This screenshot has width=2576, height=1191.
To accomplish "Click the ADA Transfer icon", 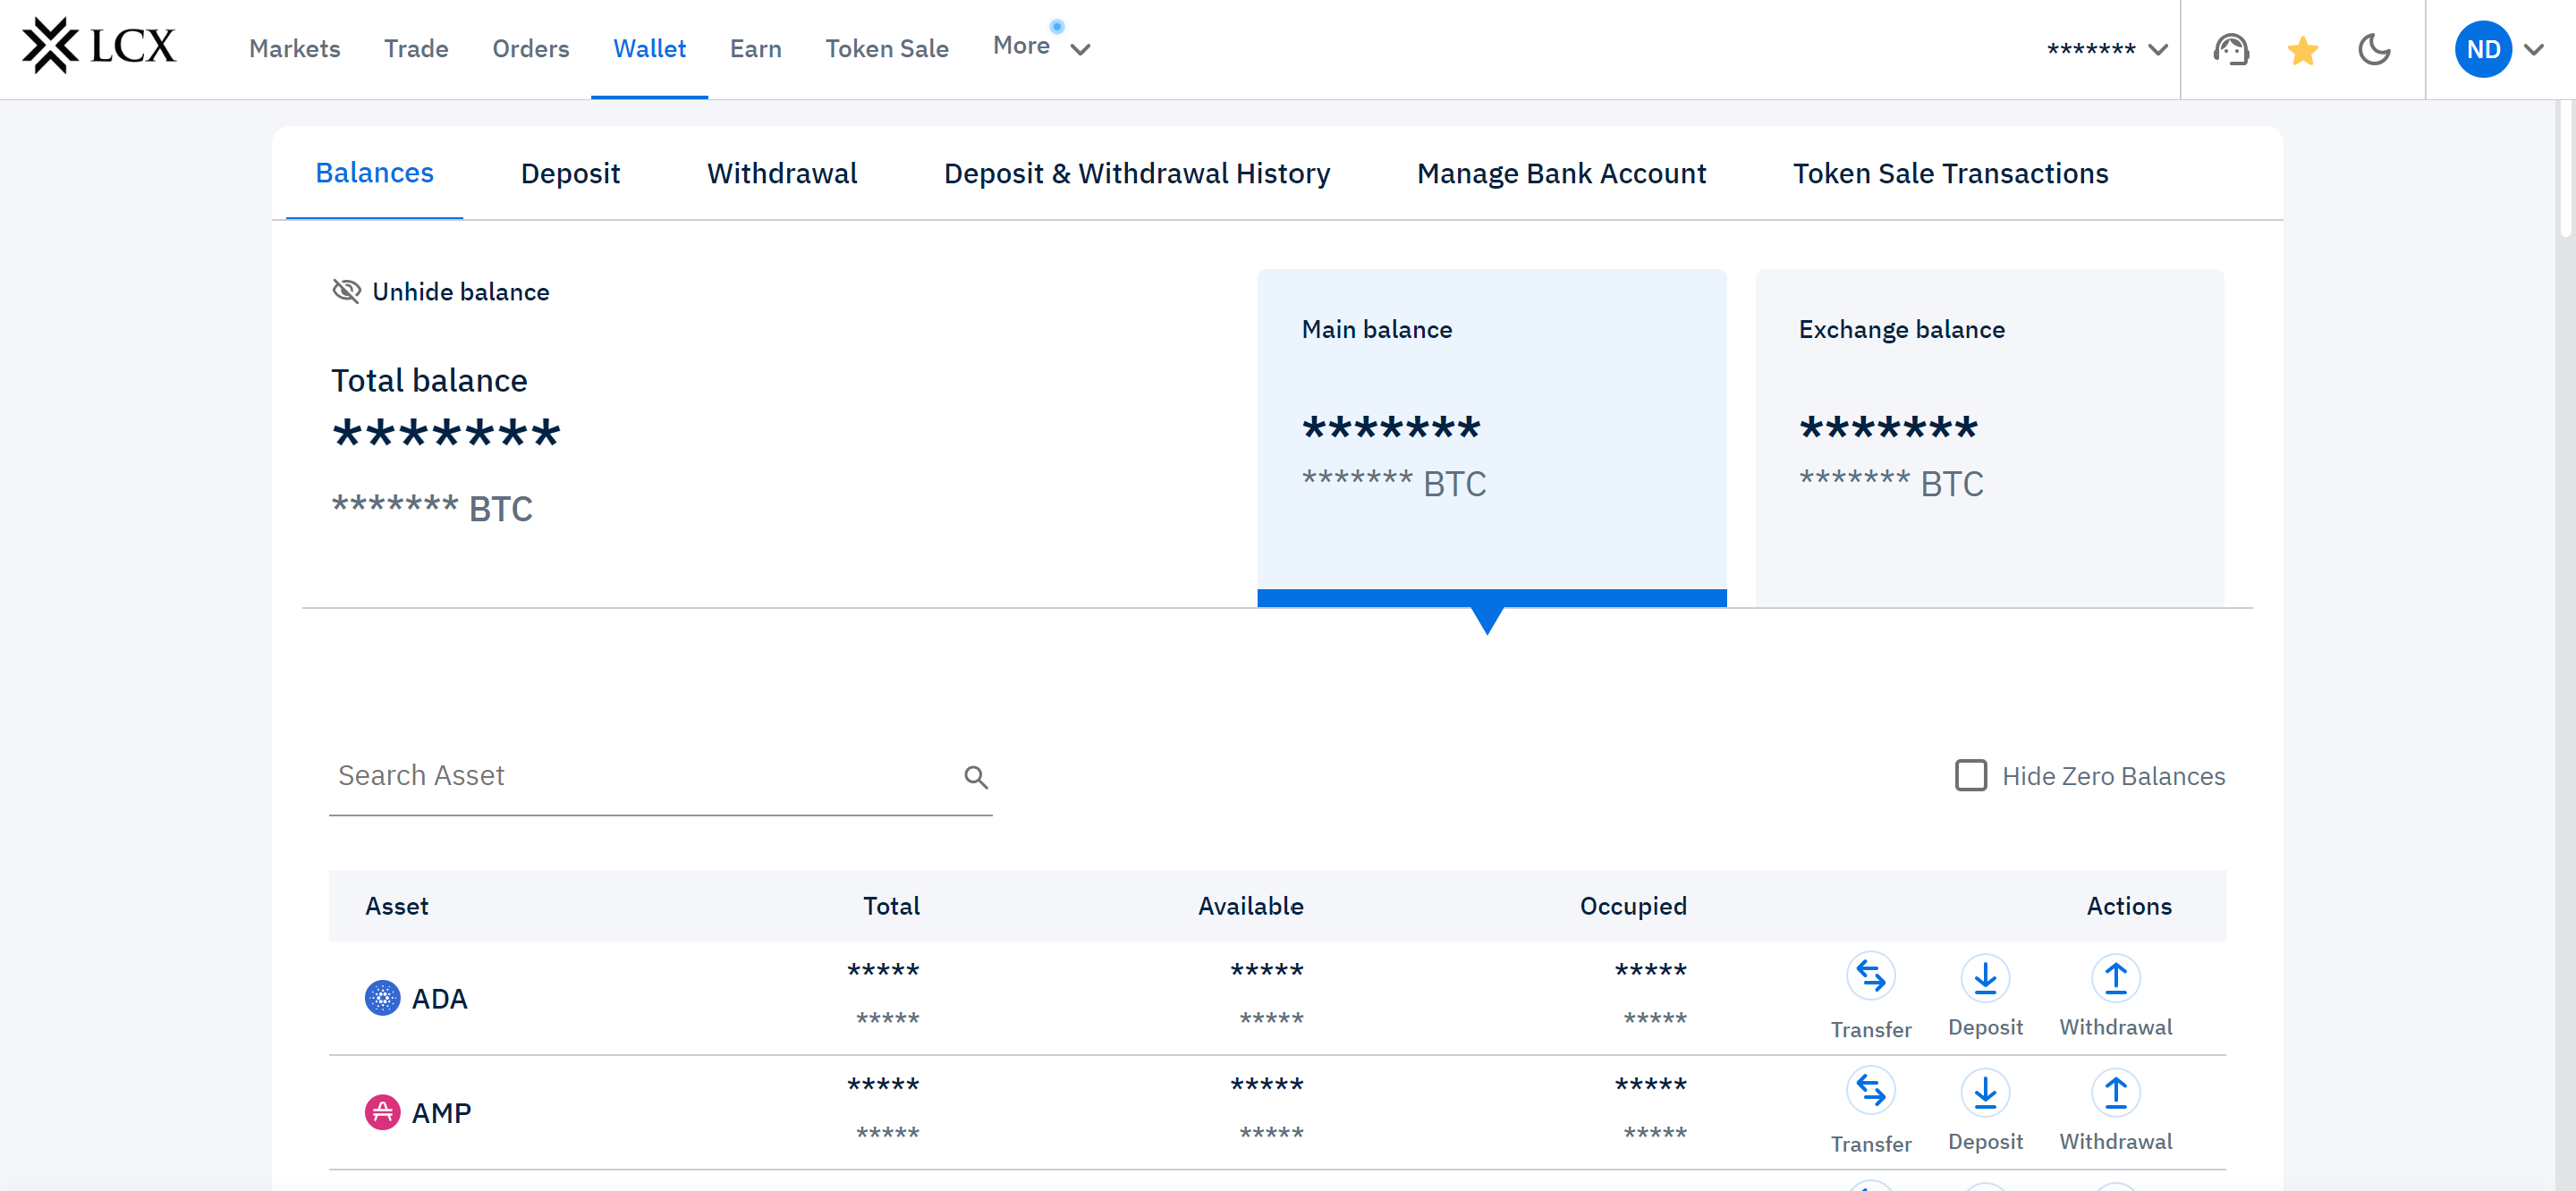I will click(x=1870, y=977).
